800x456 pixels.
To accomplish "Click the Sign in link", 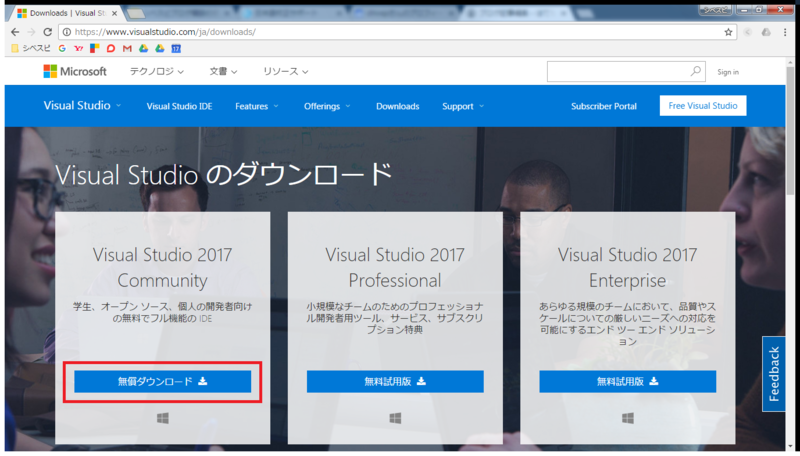I will coord(728,72).
